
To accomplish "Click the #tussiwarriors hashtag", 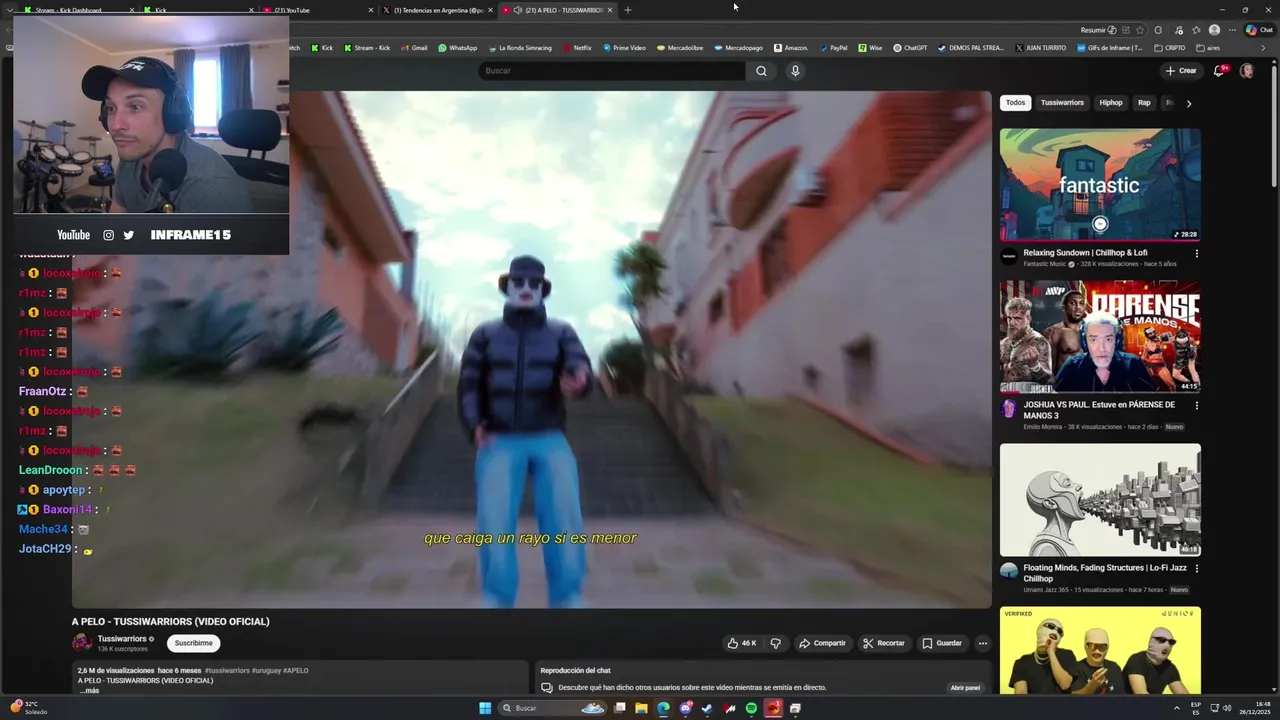I will pos(227,671).
